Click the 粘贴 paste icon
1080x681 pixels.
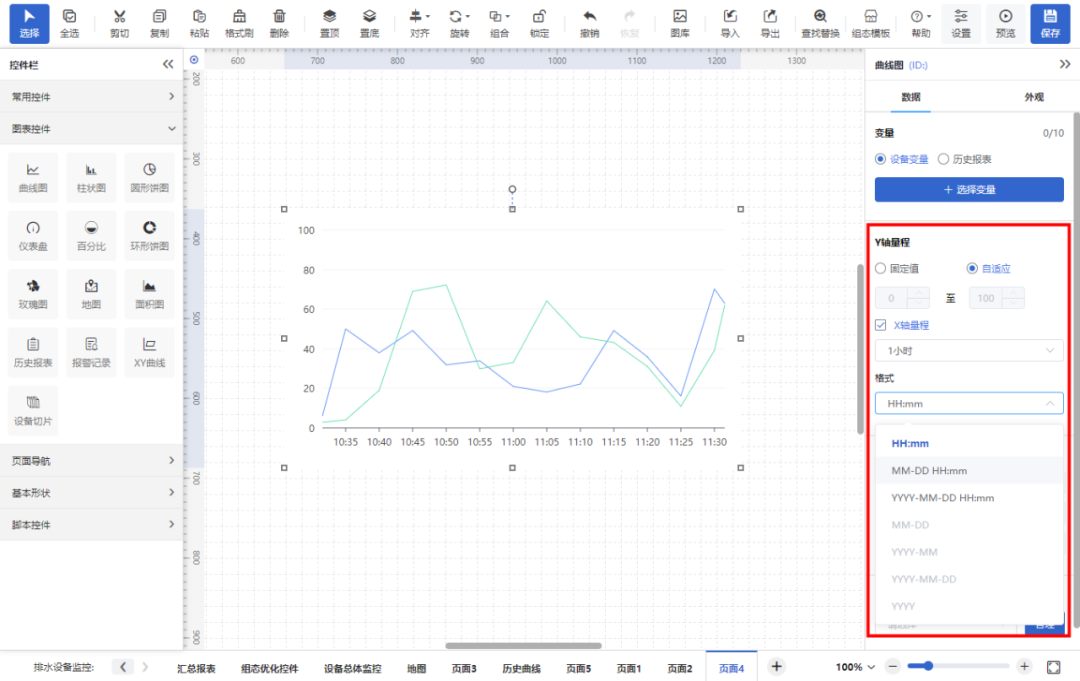tap(199, 23)
